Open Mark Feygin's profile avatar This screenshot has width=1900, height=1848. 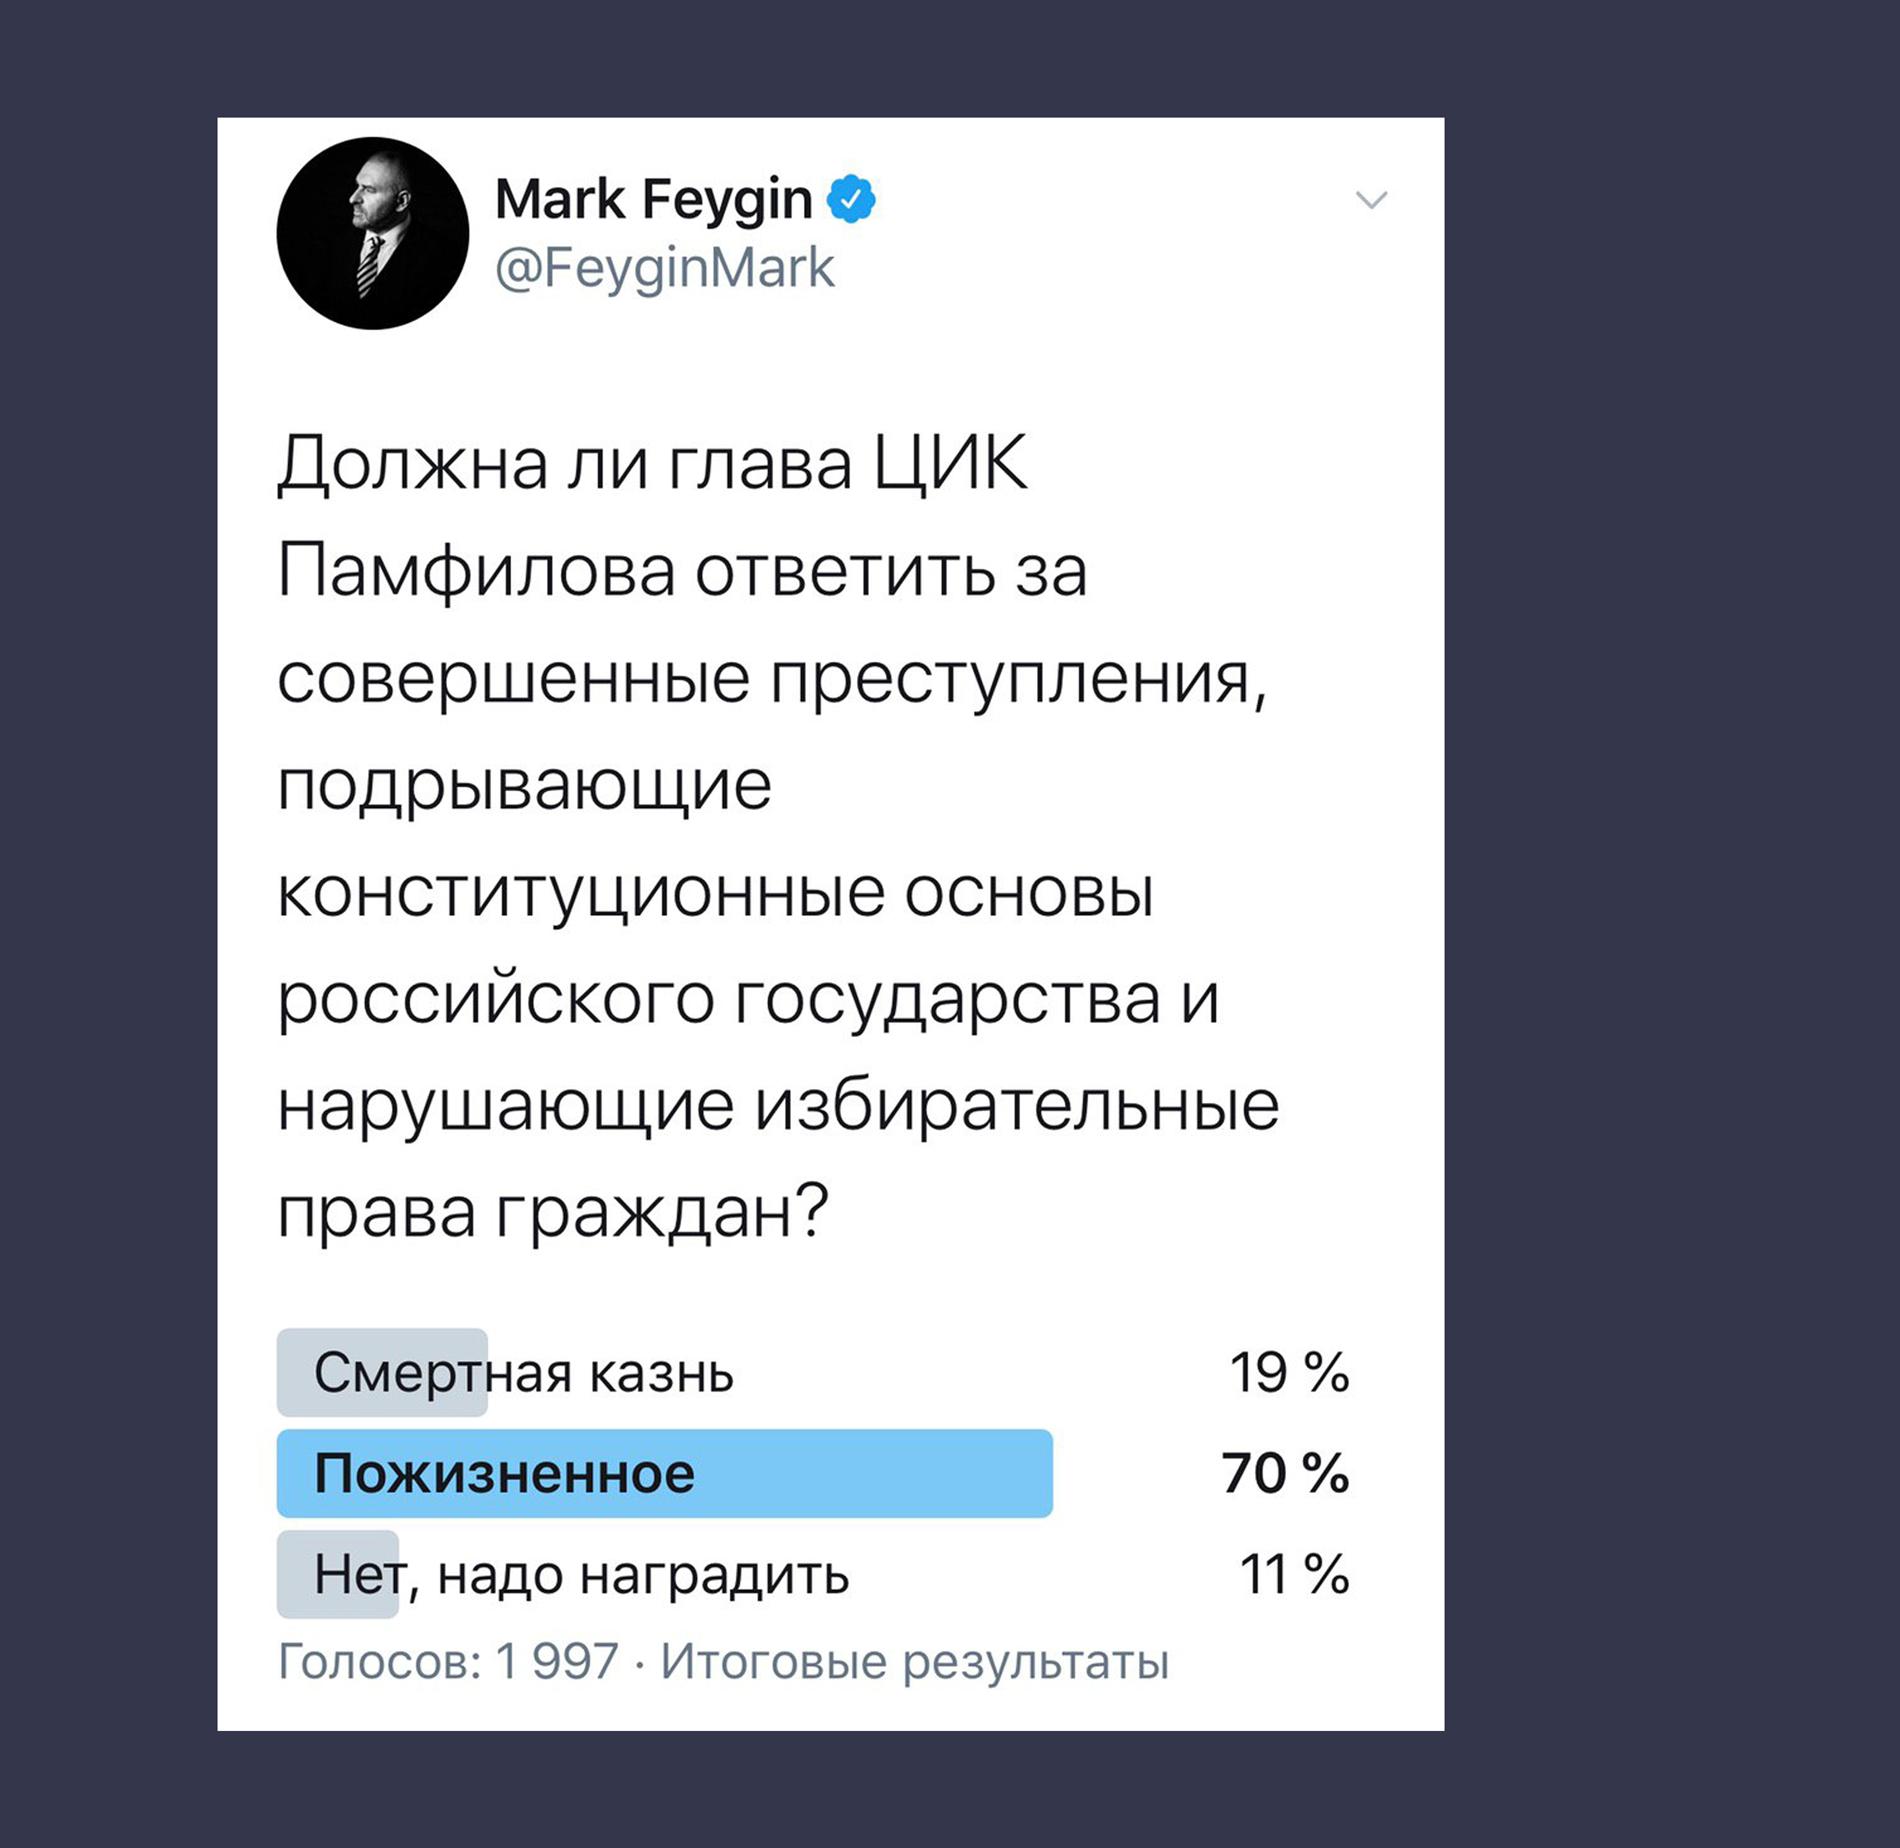pos(373,233)
